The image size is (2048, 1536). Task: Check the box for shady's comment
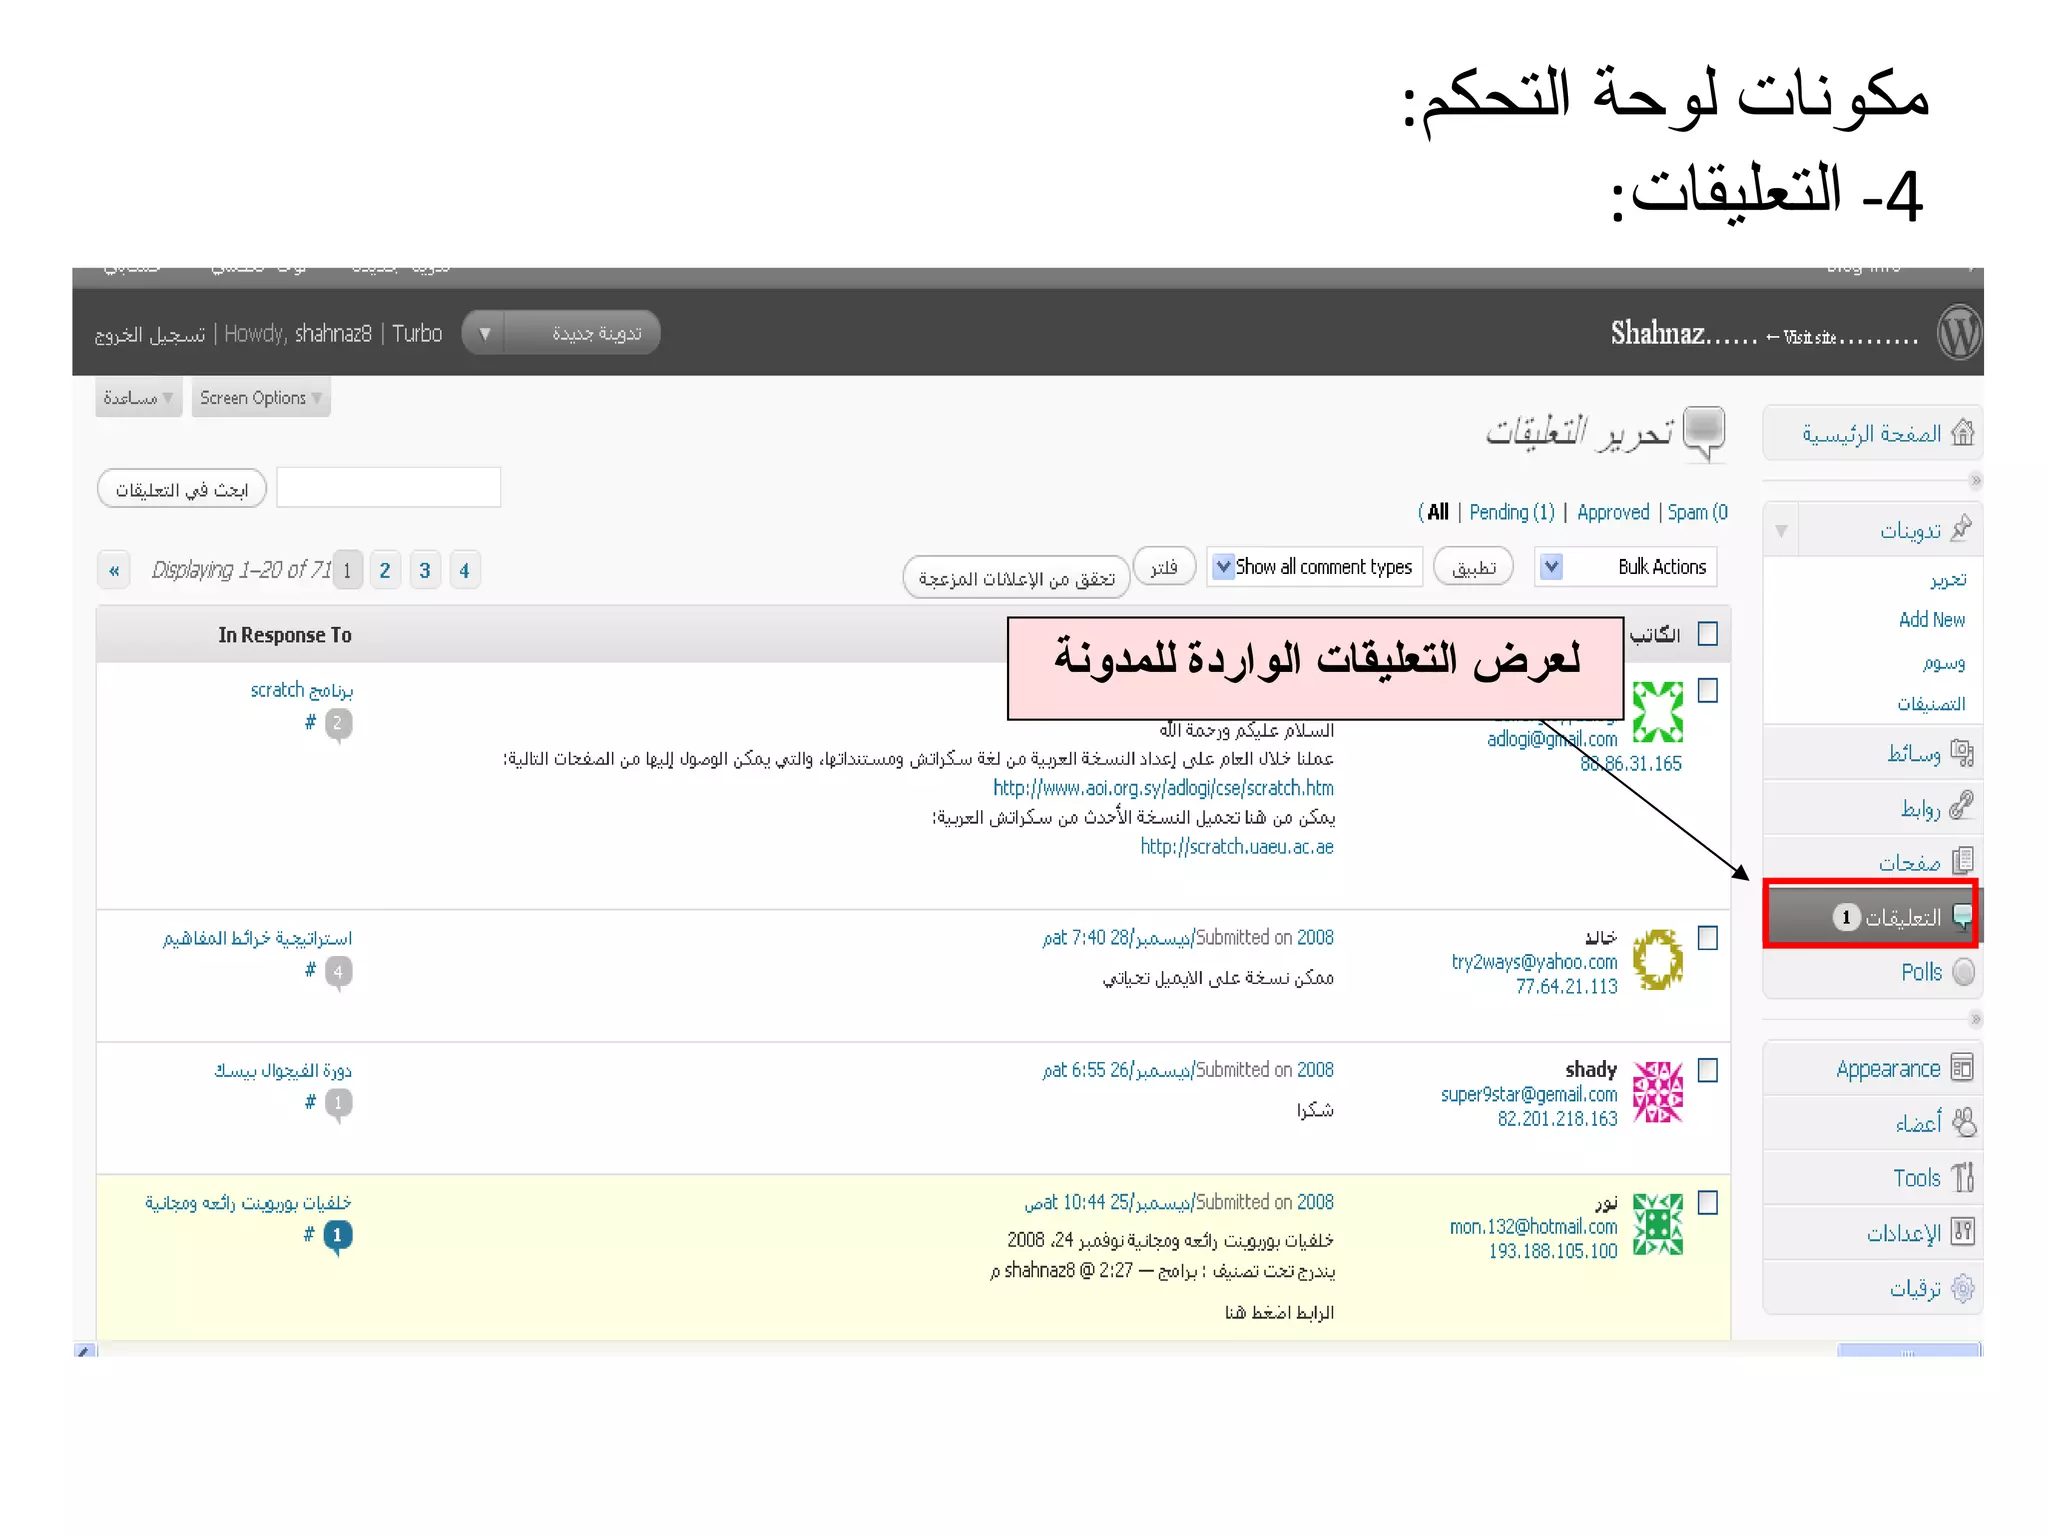coord(1708,1070)
